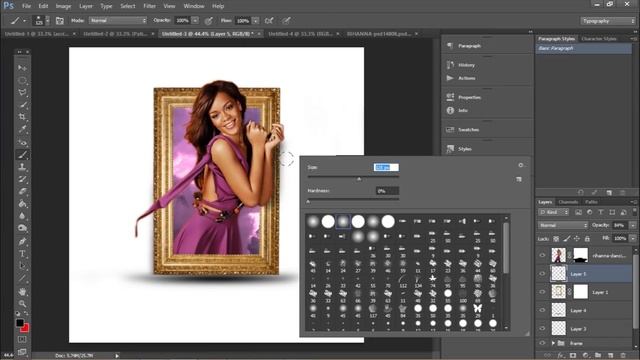Viewport: 640px width, 360px height.
Task: Toggle visibility of frame group
Action: click(542, 343)
